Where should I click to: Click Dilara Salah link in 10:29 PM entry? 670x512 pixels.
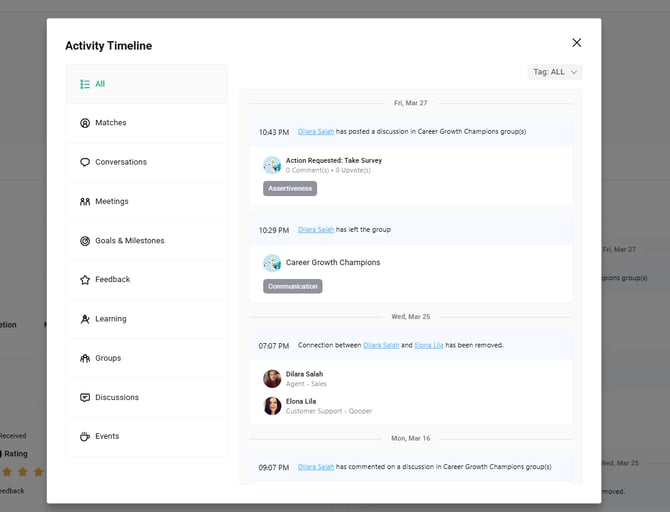[x=316, y=229]
